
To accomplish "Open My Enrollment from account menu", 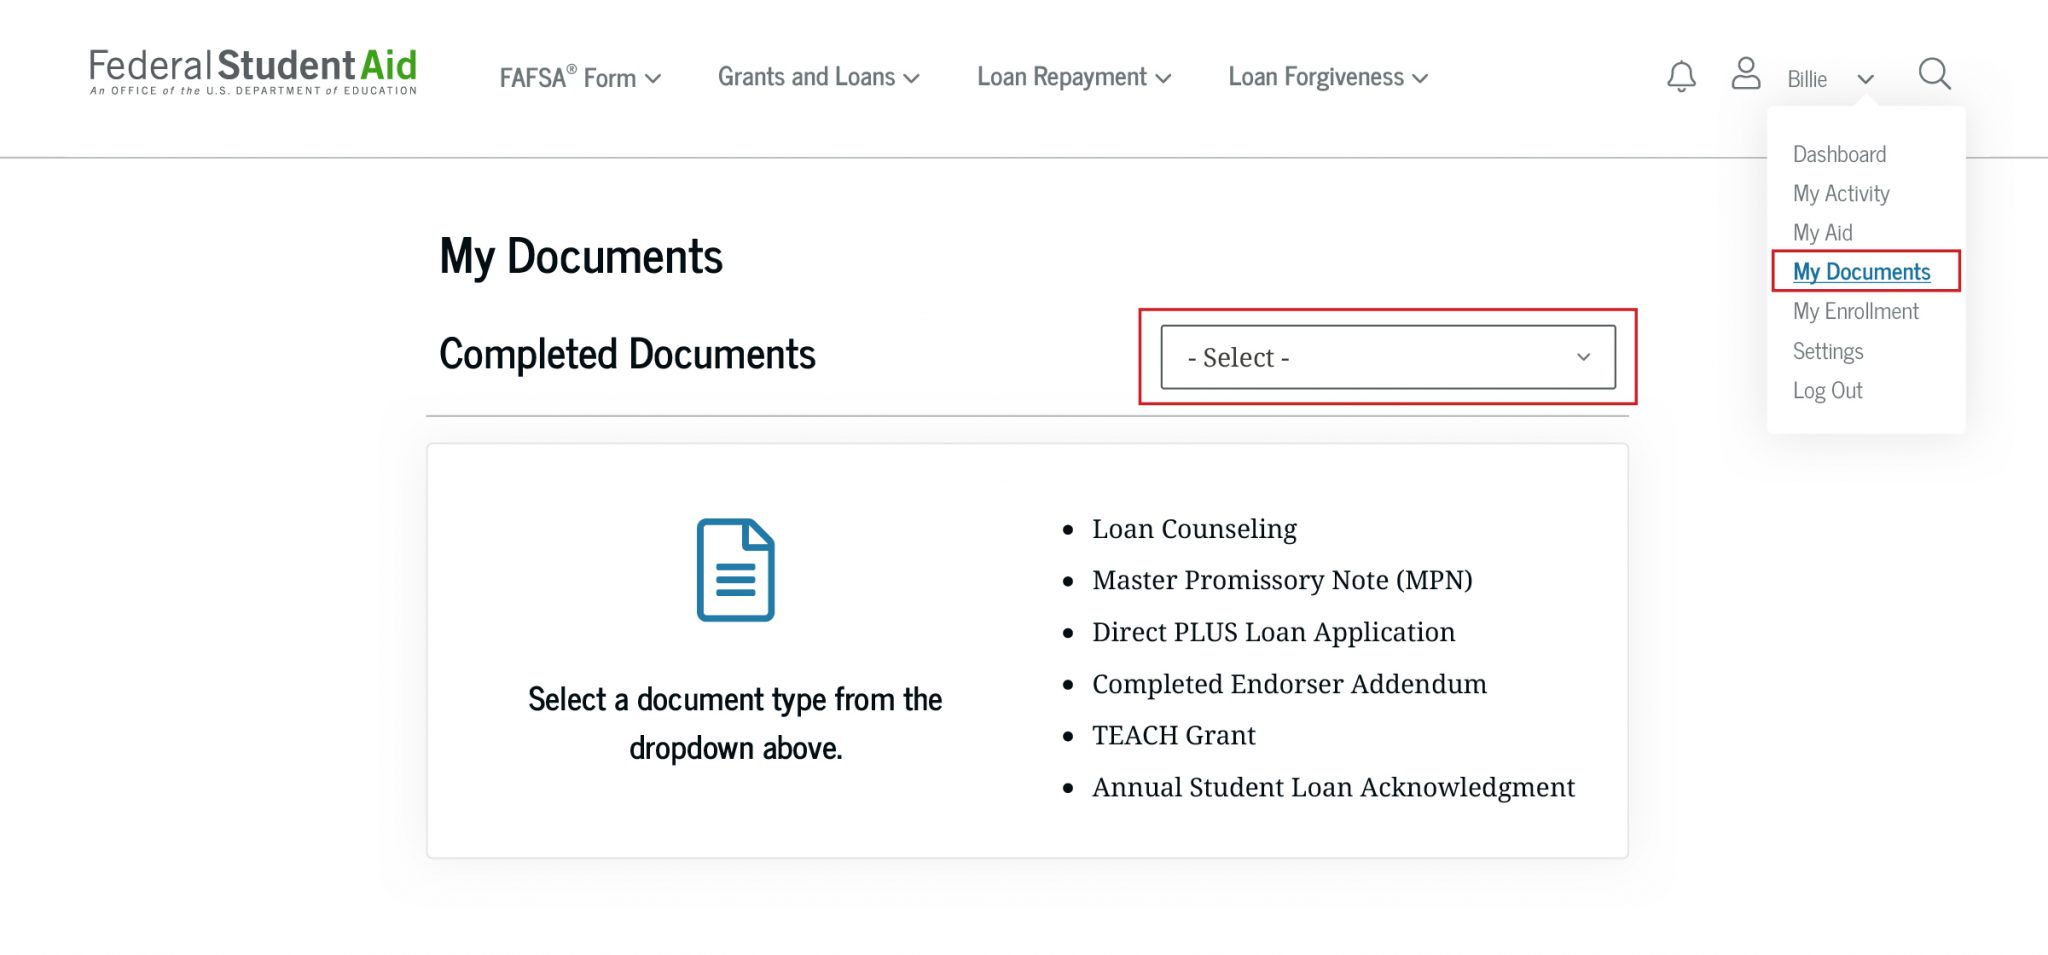I will (1855, 311).
